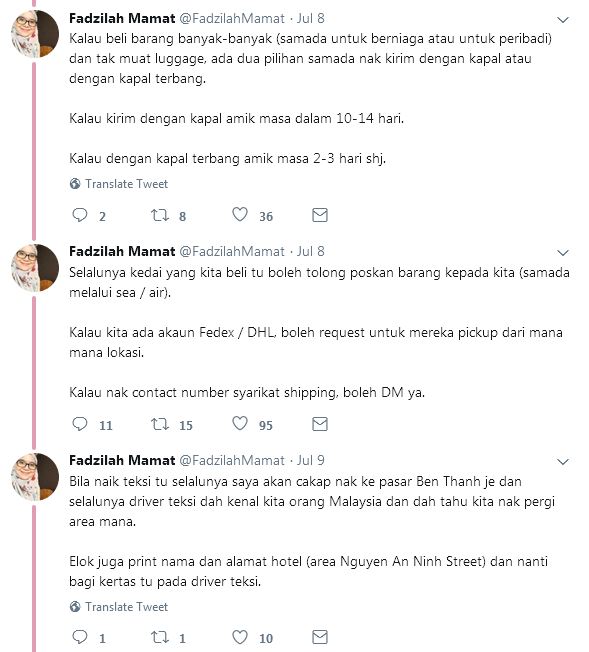
Task: Message icon on the Fedex / DHL tweet
Action: 320,424
